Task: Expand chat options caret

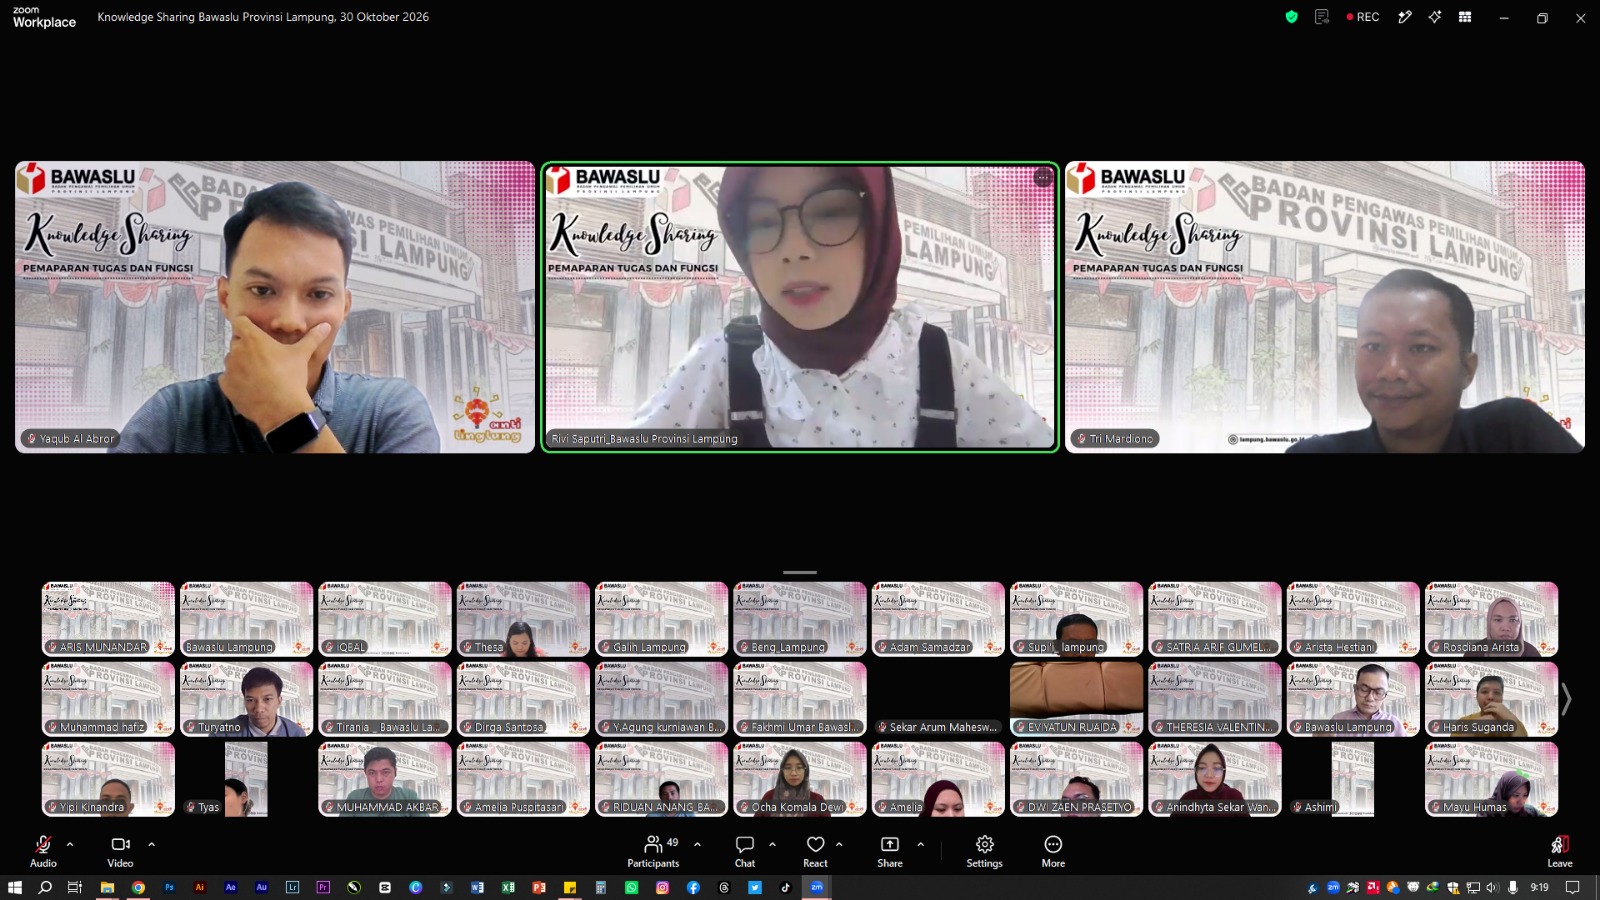Action: pos(772,844)
